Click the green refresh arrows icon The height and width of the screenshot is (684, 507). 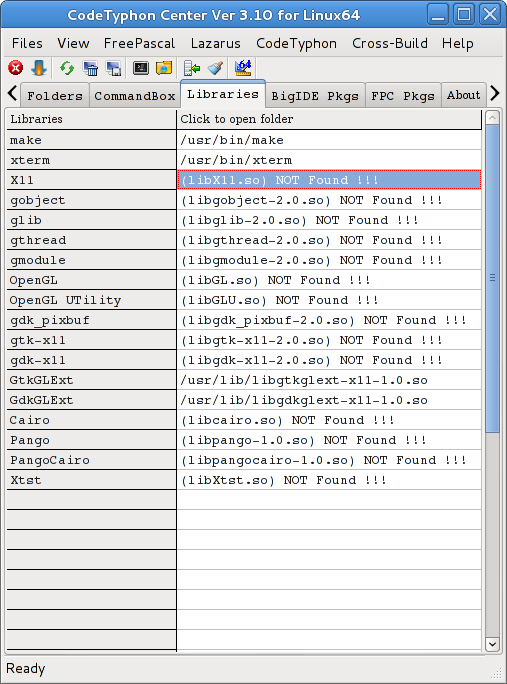click(67, 68)
